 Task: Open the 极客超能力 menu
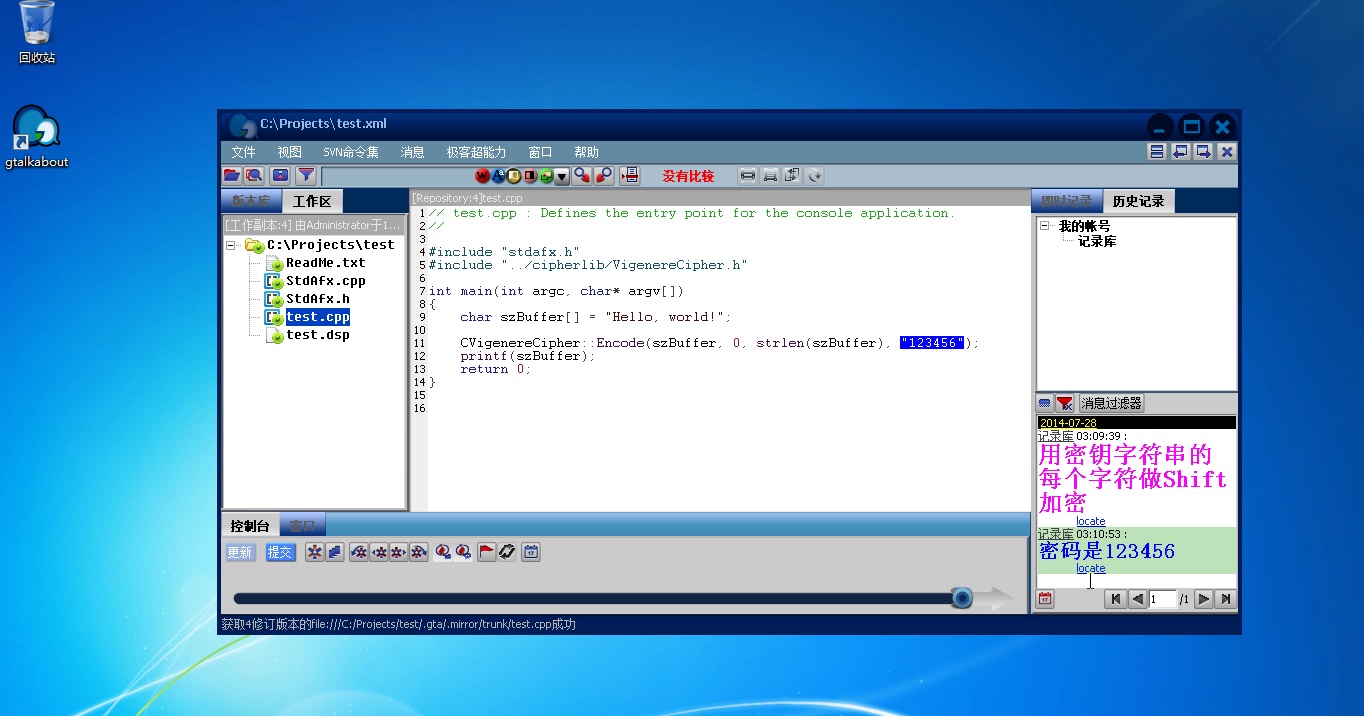pos(476,152)
